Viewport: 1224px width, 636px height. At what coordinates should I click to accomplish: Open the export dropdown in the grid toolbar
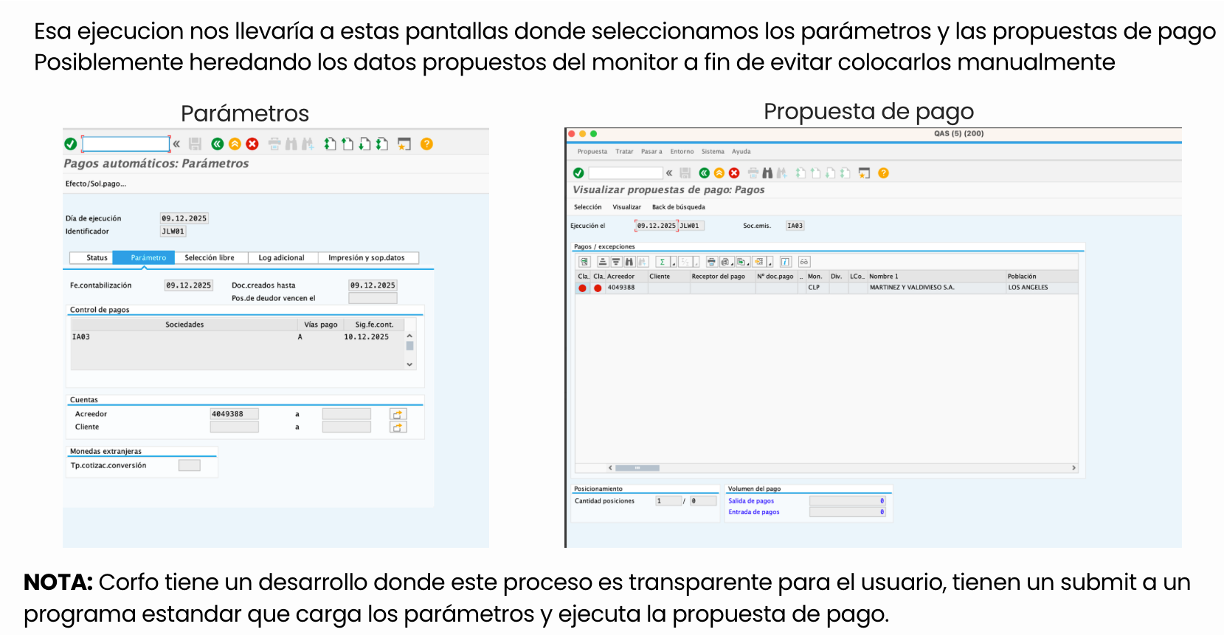pyautogui.click(x=748, y=264)
